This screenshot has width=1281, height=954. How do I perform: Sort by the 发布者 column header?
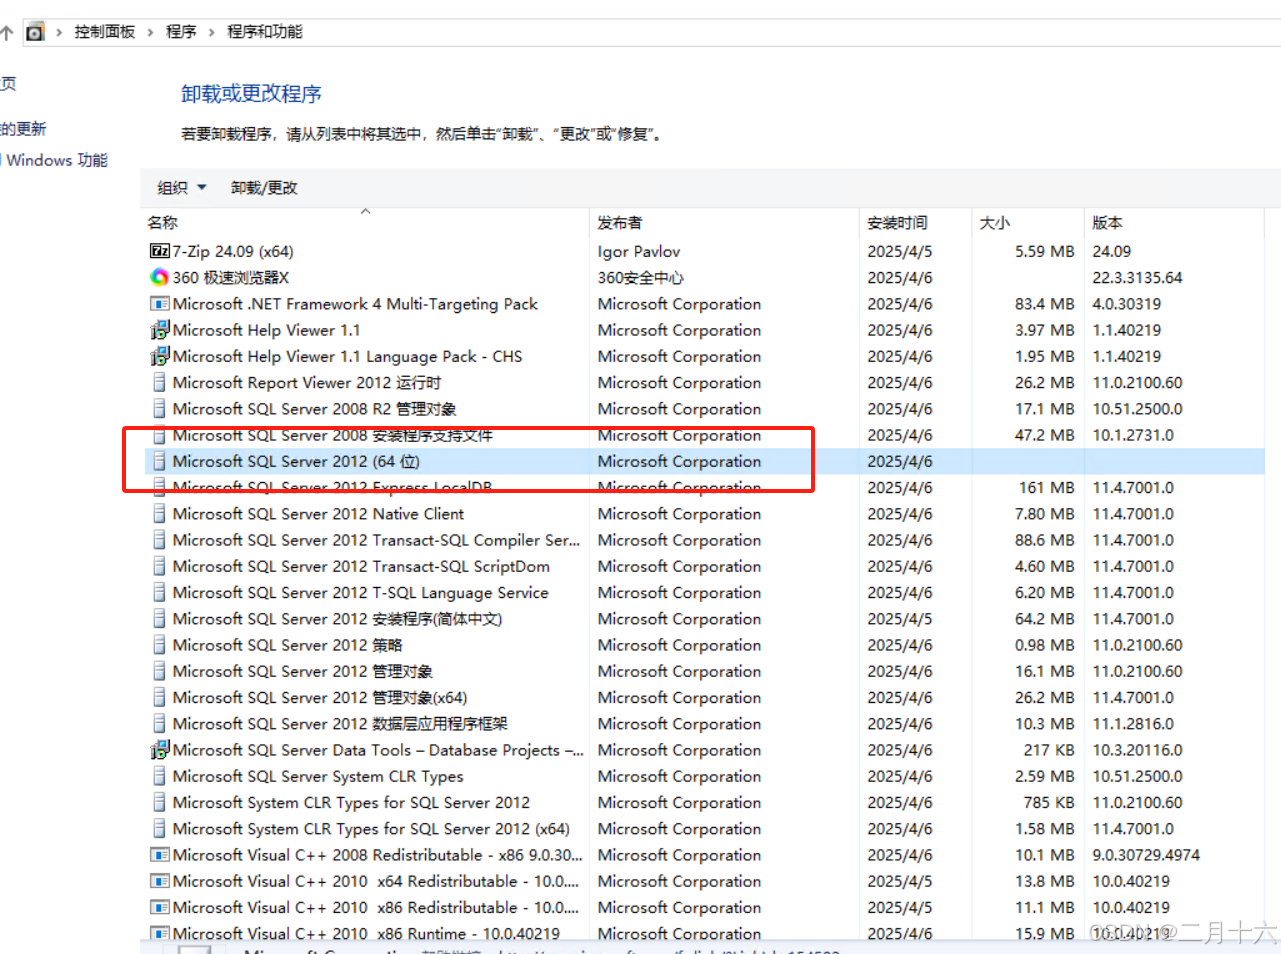coord(620,223)
